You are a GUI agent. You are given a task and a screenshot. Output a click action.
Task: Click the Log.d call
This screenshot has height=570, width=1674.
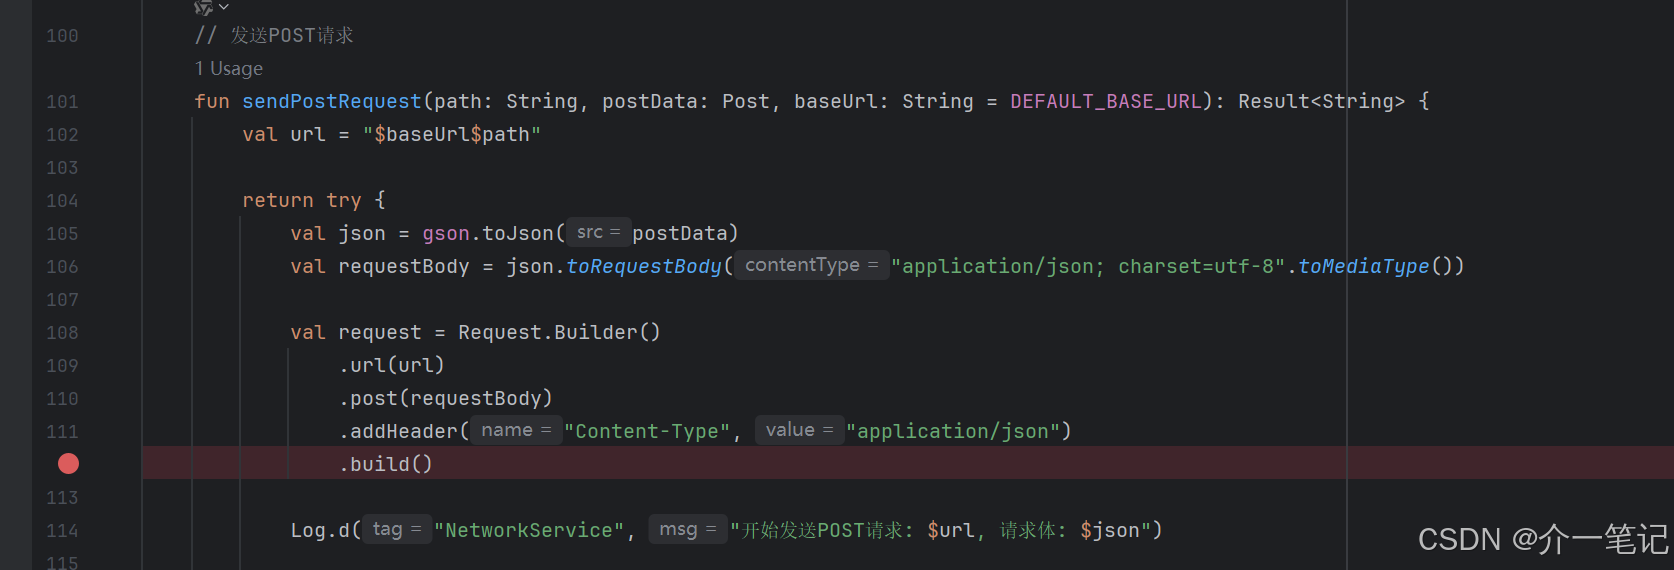click(x=320, y=530)
